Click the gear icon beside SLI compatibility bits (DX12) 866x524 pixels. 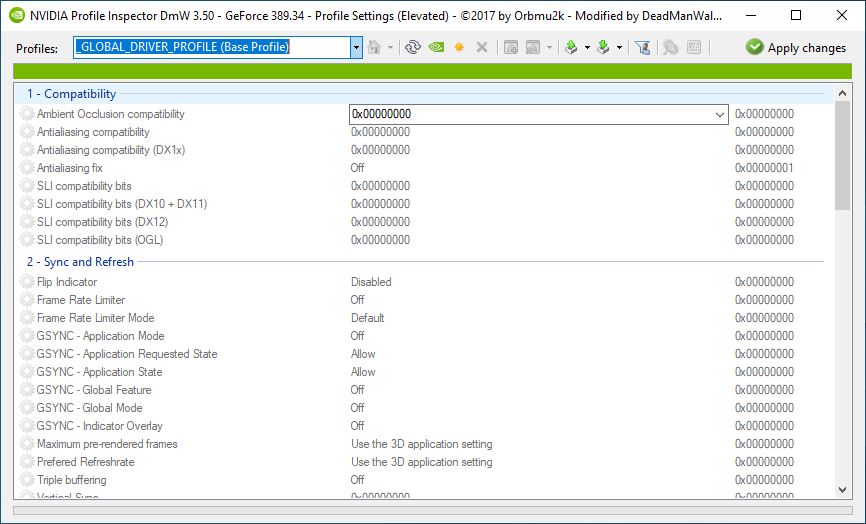pos(27,221)
